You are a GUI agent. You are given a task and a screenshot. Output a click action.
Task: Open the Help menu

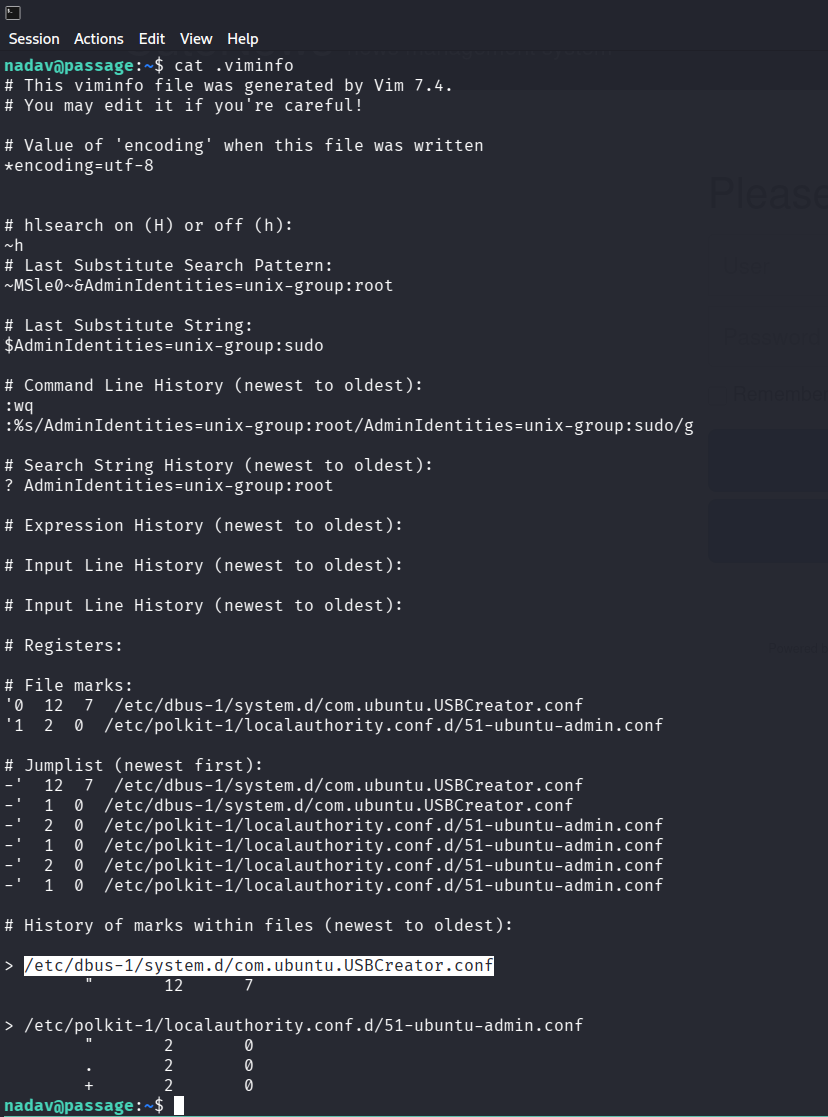(243, 39)
